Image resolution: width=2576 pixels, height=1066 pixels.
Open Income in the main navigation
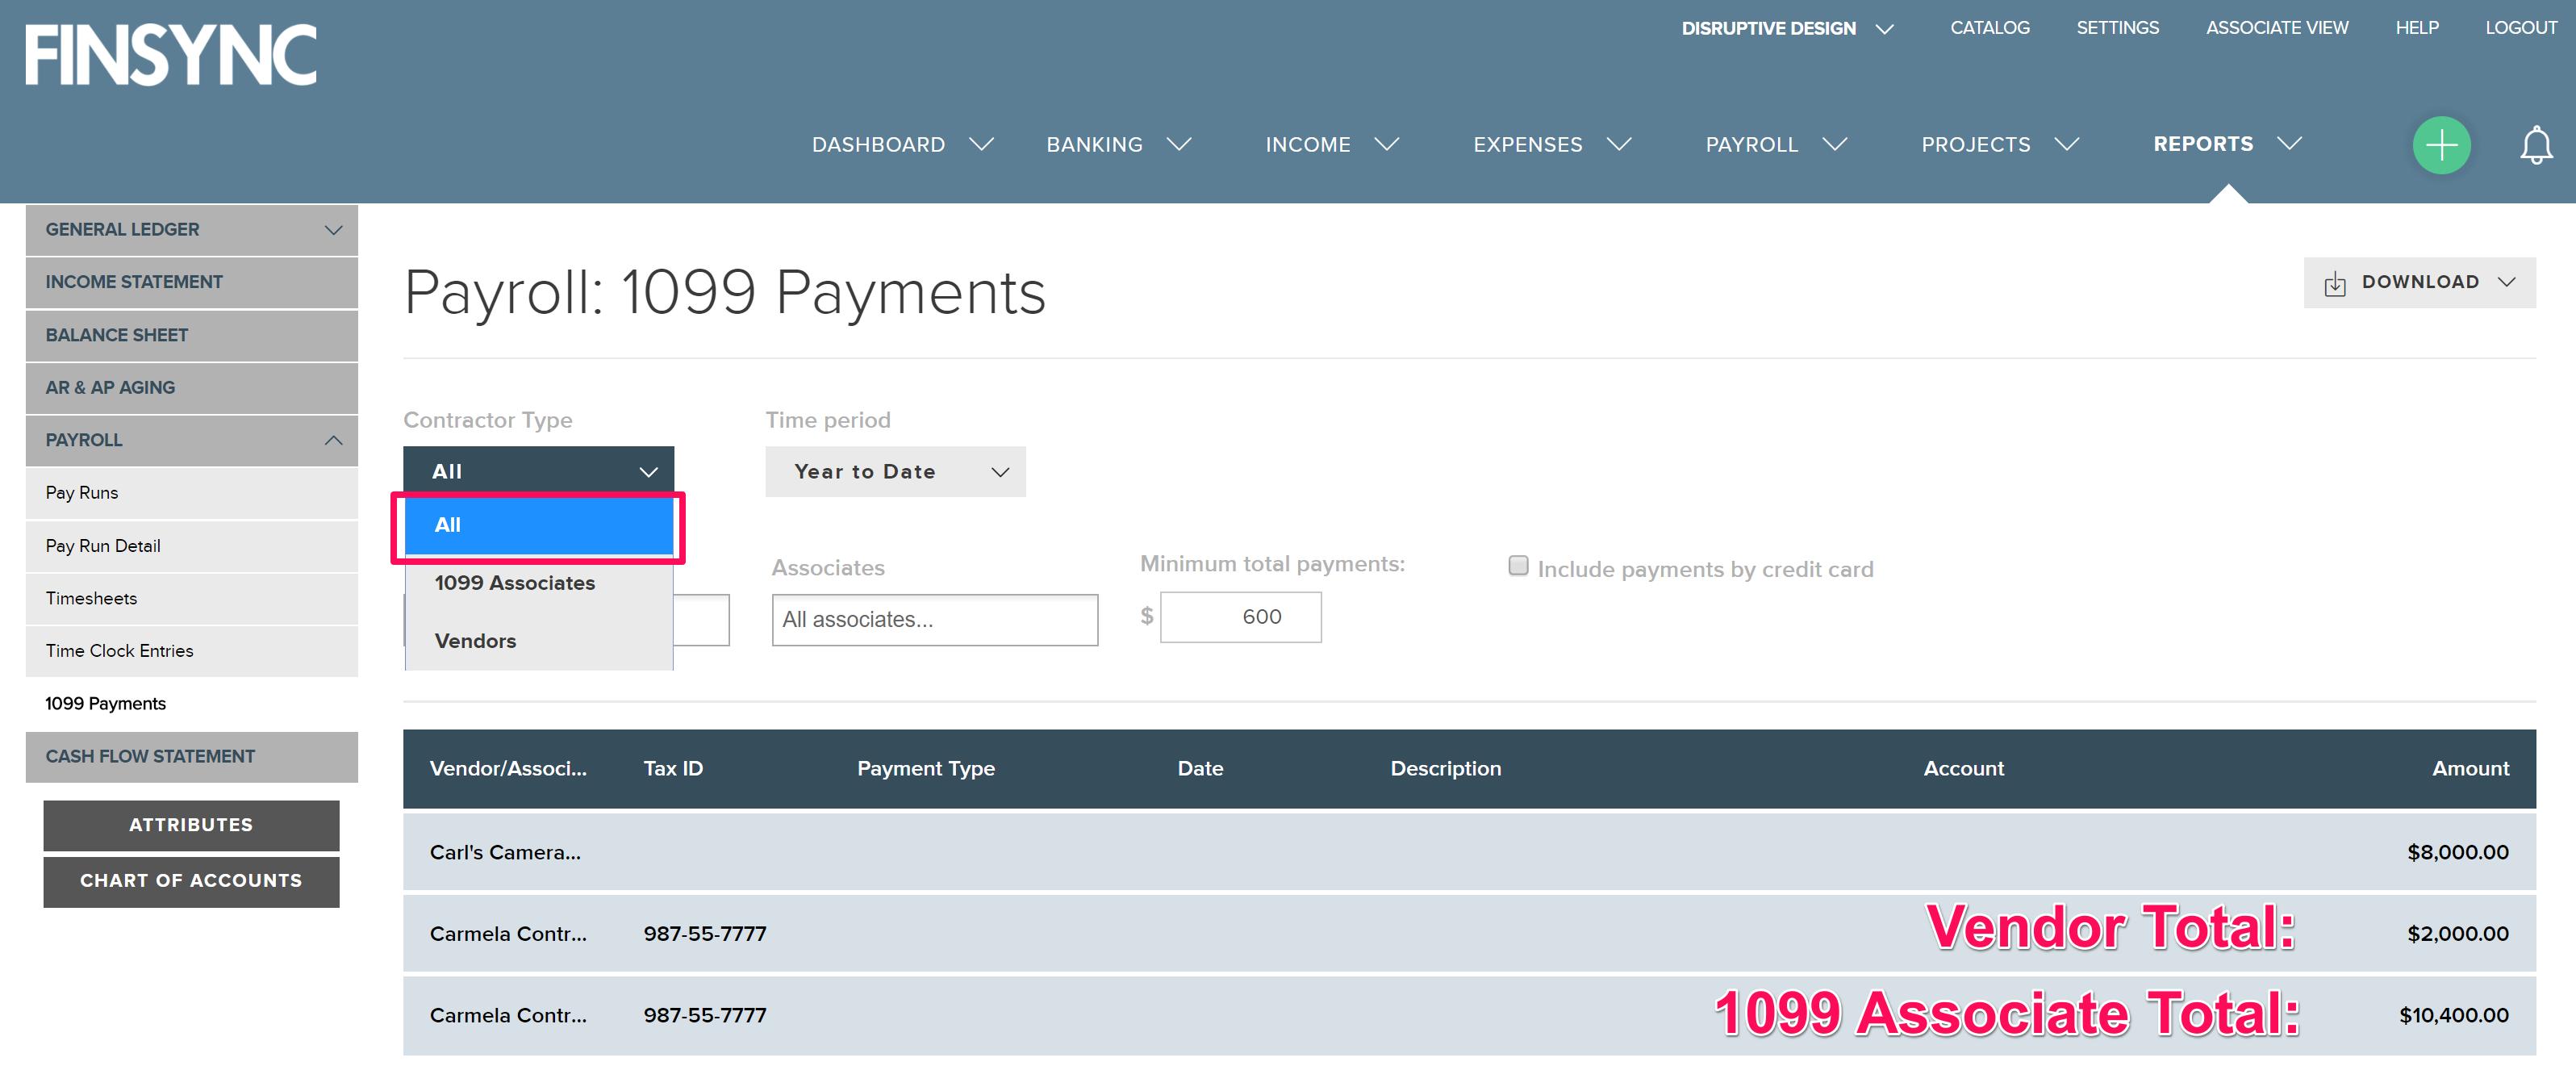[x=1307, y=145]
